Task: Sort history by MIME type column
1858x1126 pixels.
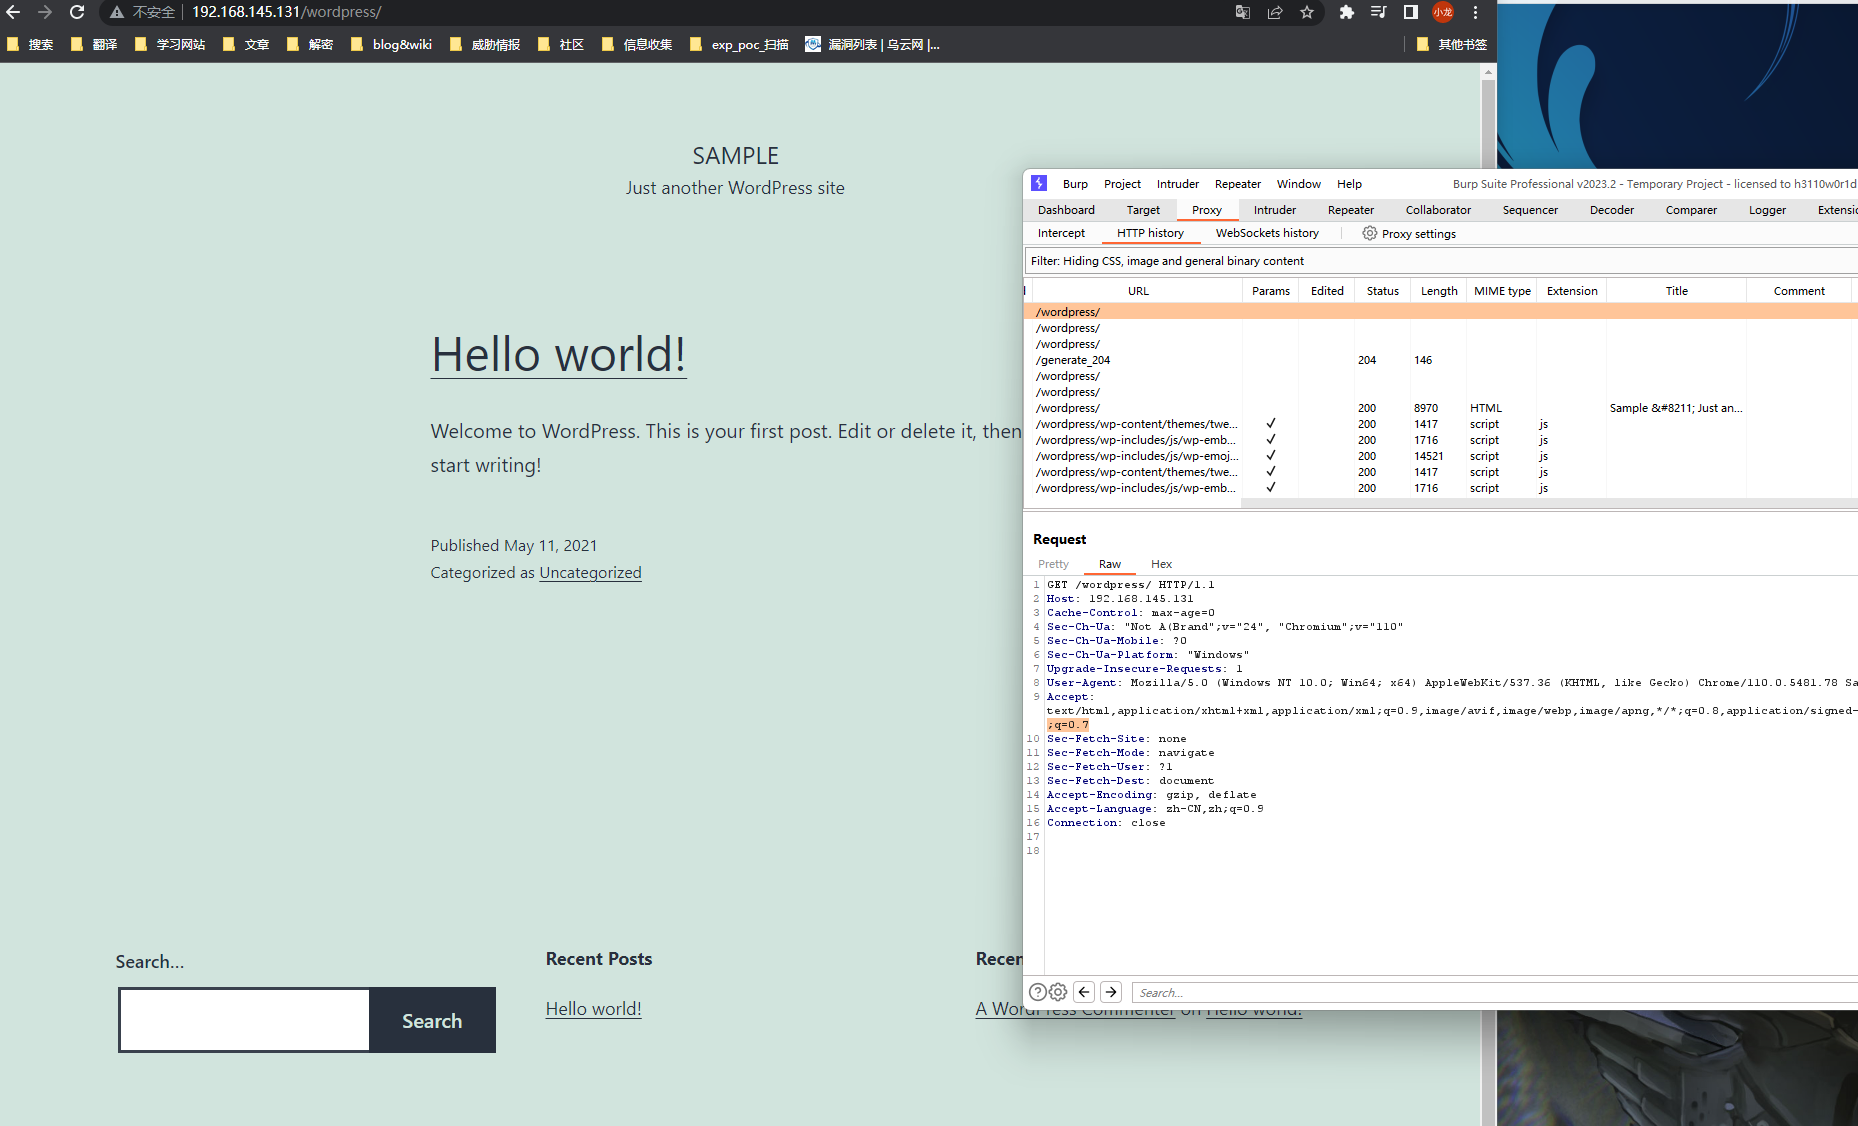Action: 1502,291
